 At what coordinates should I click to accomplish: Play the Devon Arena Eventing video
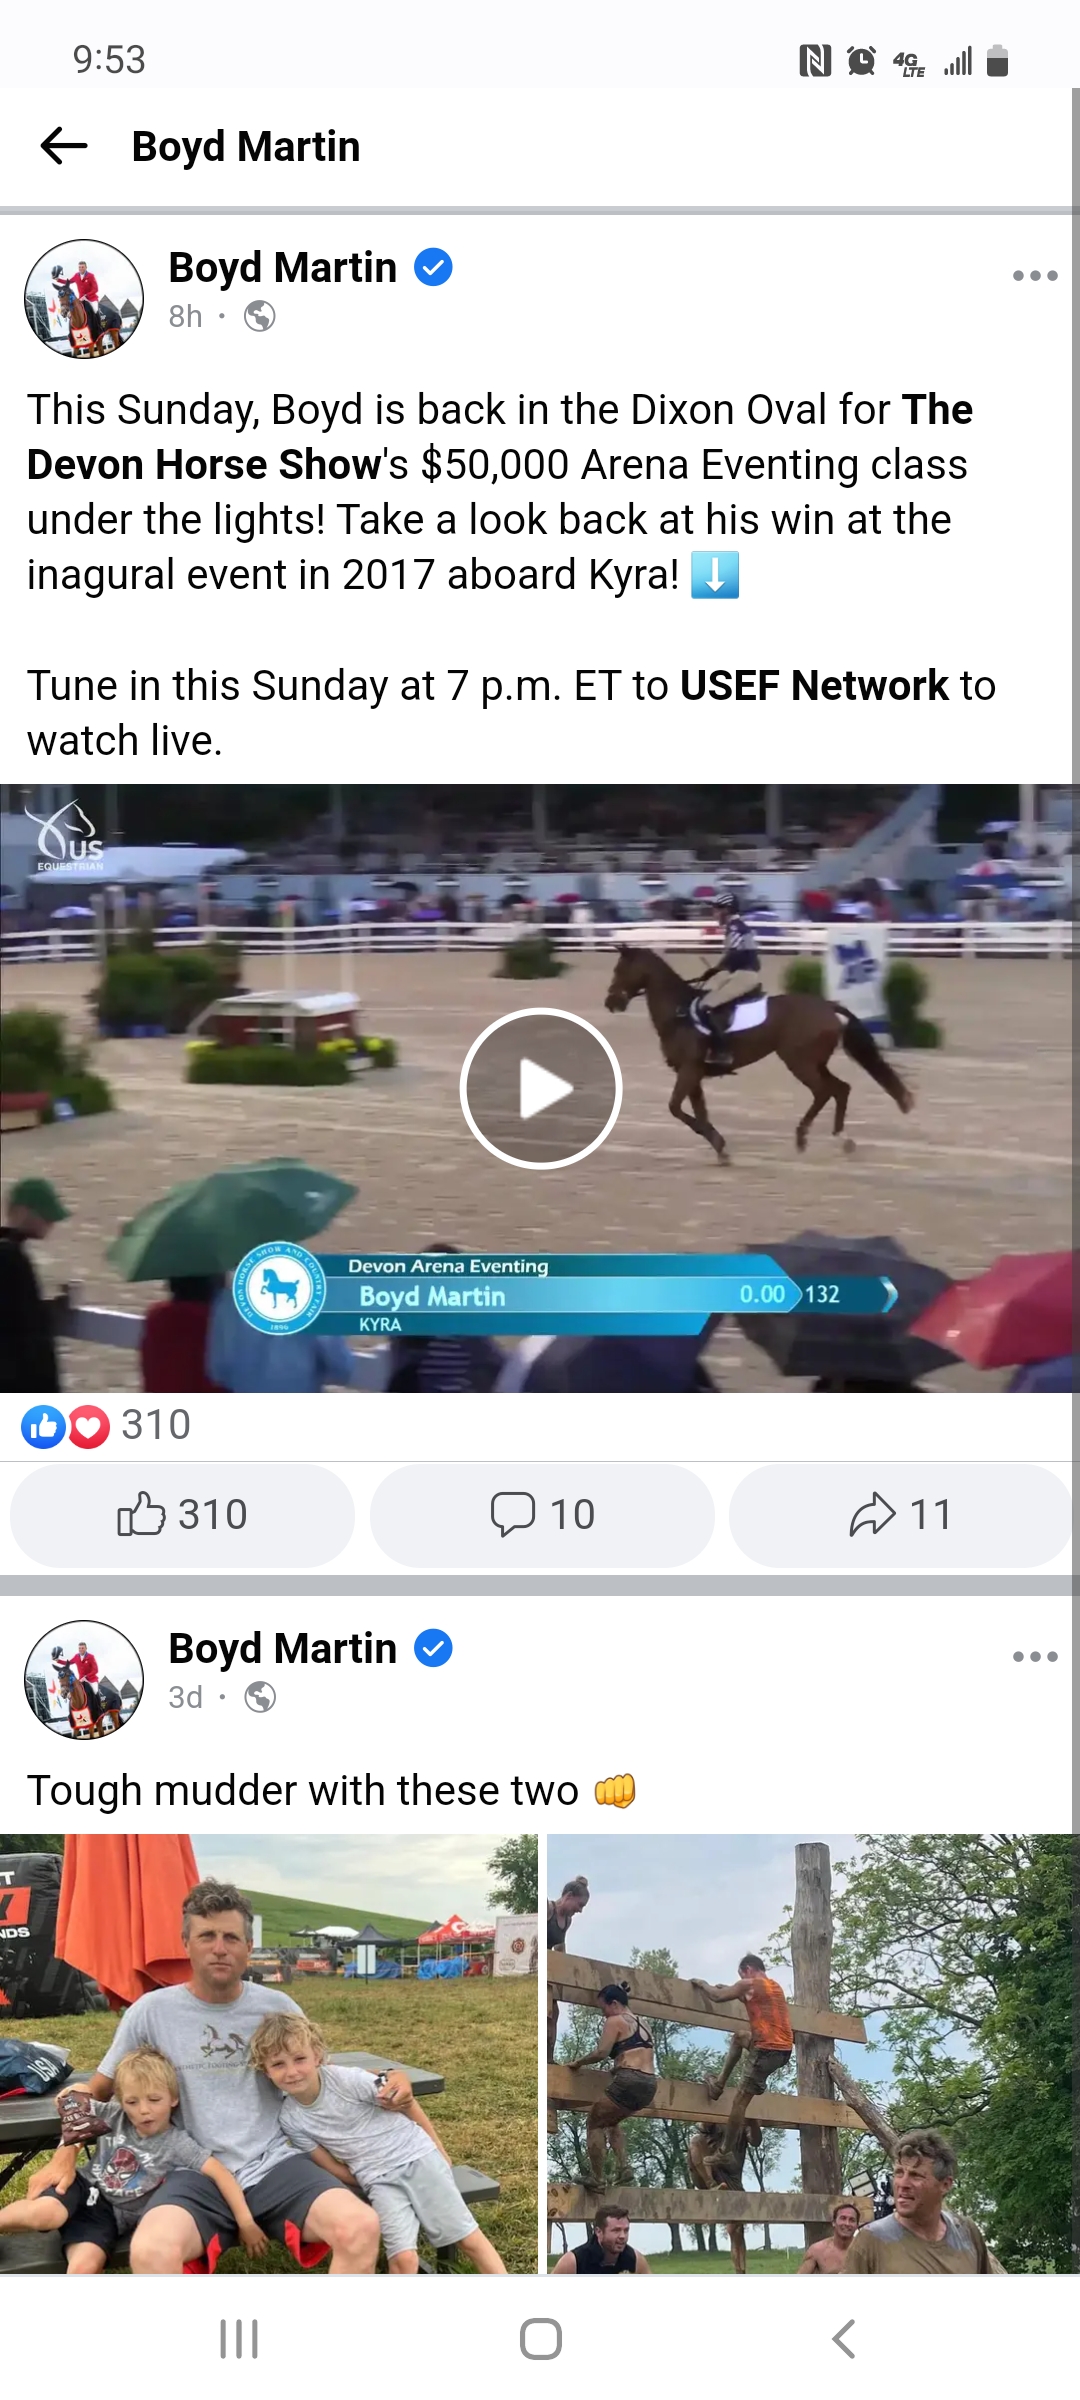tap(541, 1088)
